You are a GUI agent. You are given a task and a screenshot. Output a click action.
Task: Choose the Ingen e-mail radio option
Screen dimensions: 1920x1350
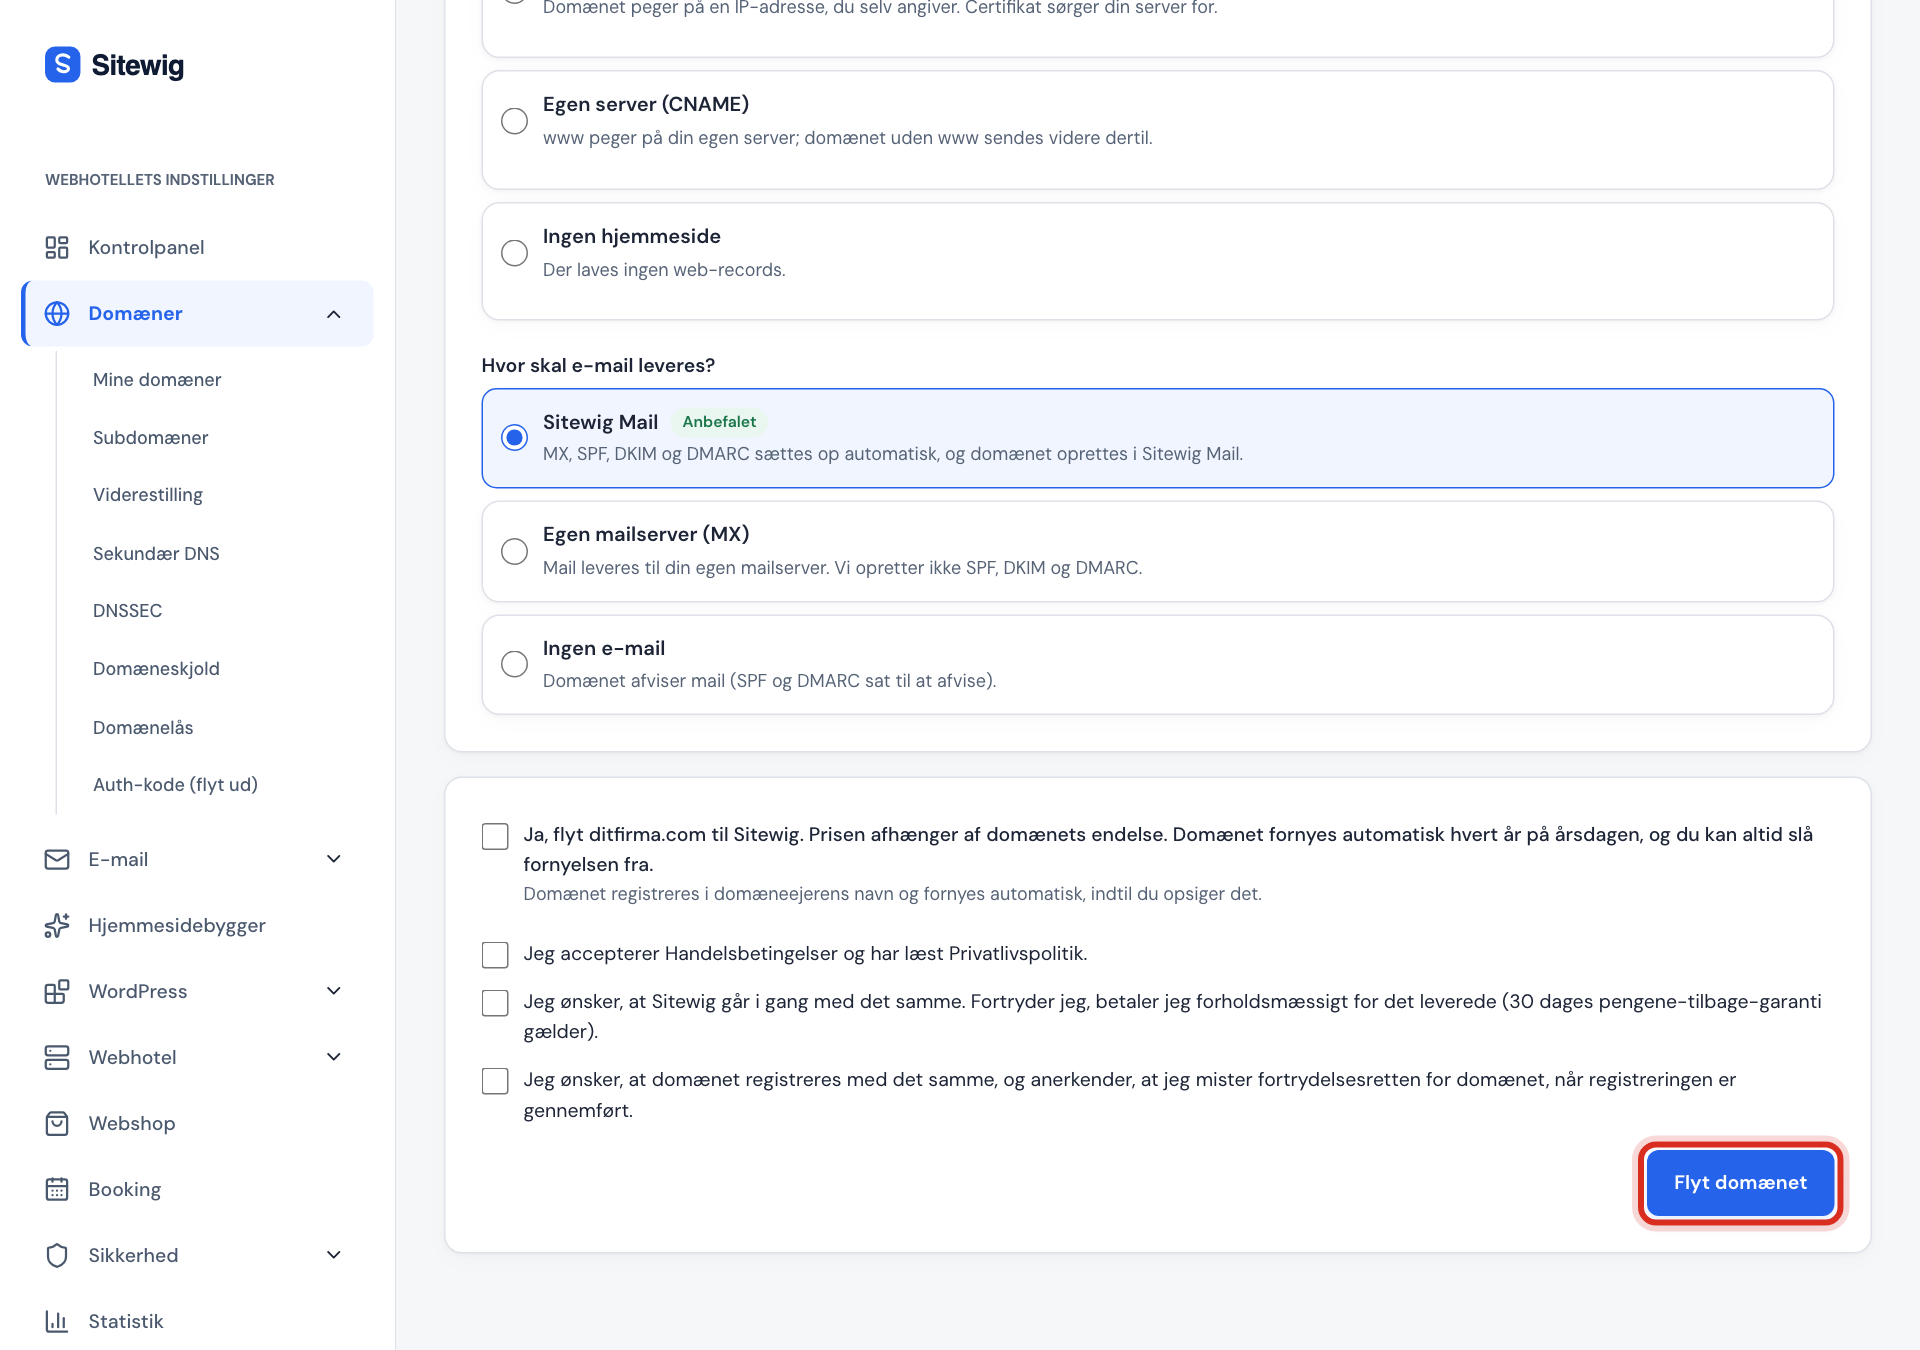pos(514,664)
